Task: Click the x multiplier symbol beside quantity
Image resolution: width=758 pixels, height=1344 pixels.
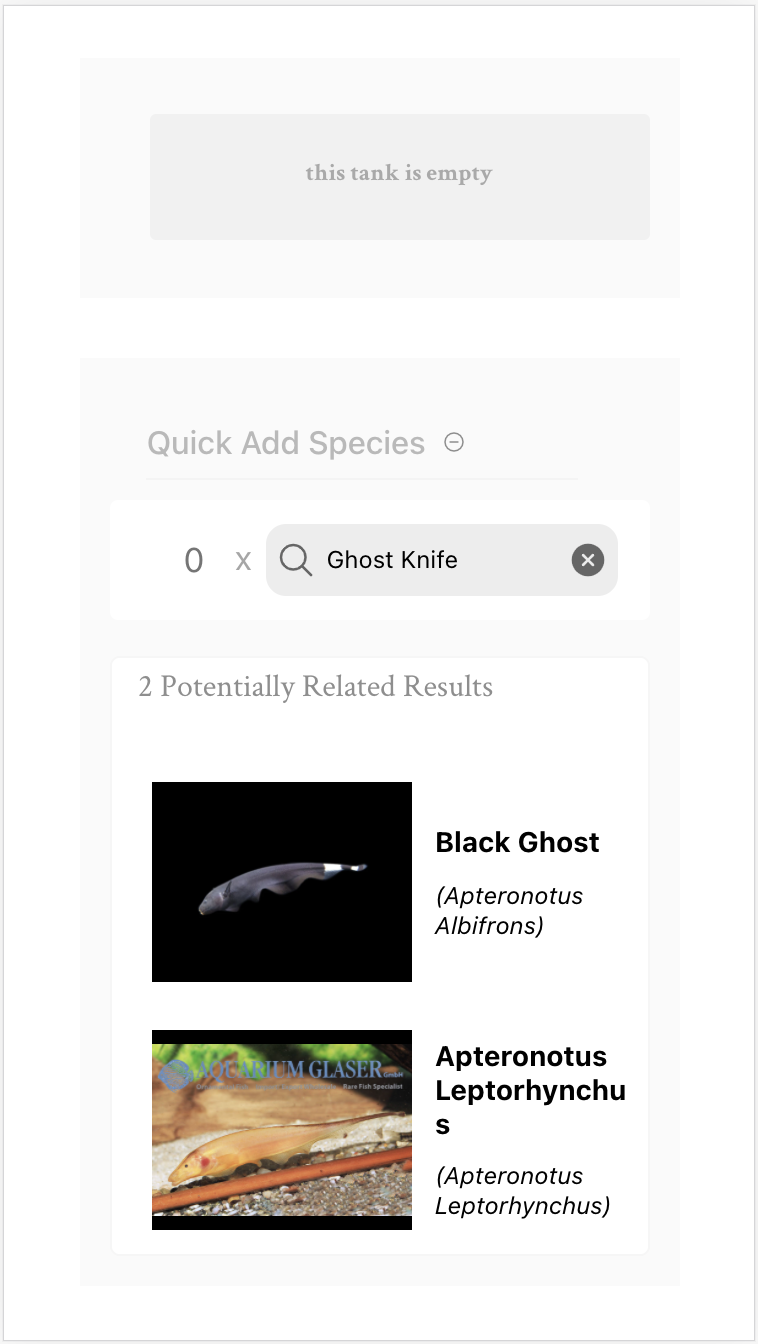Action: tap(243, 561)
